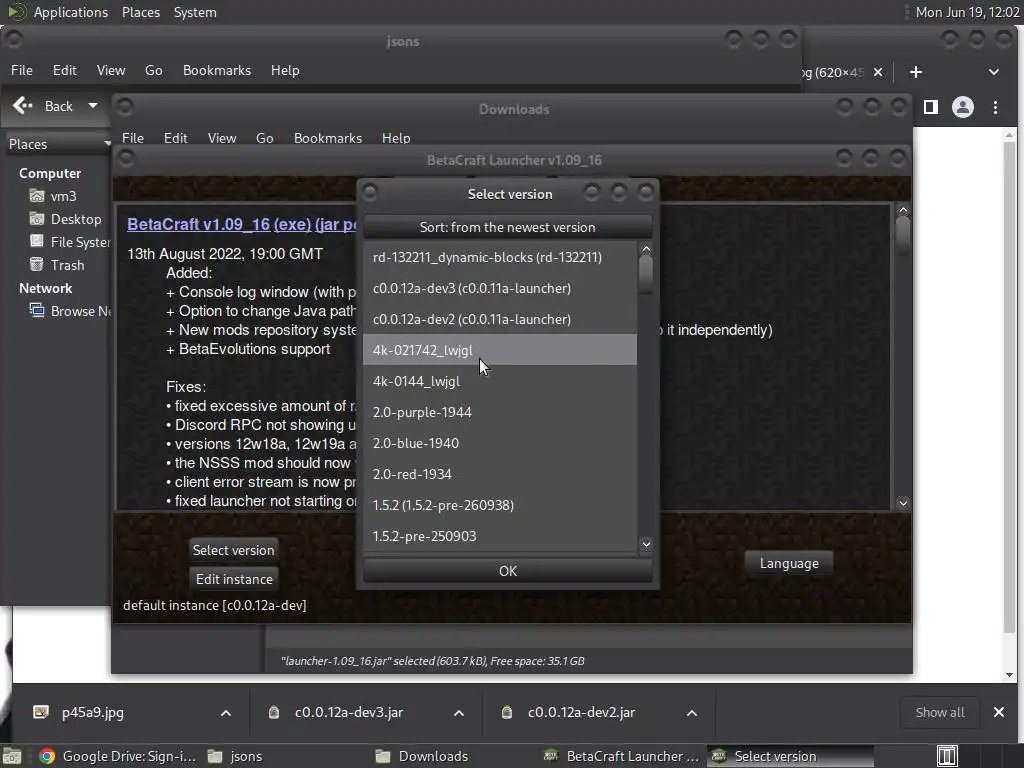Expand c0.0.12a-dev2.jar download options chevron
1024x768 pixels.
[692, 712]
